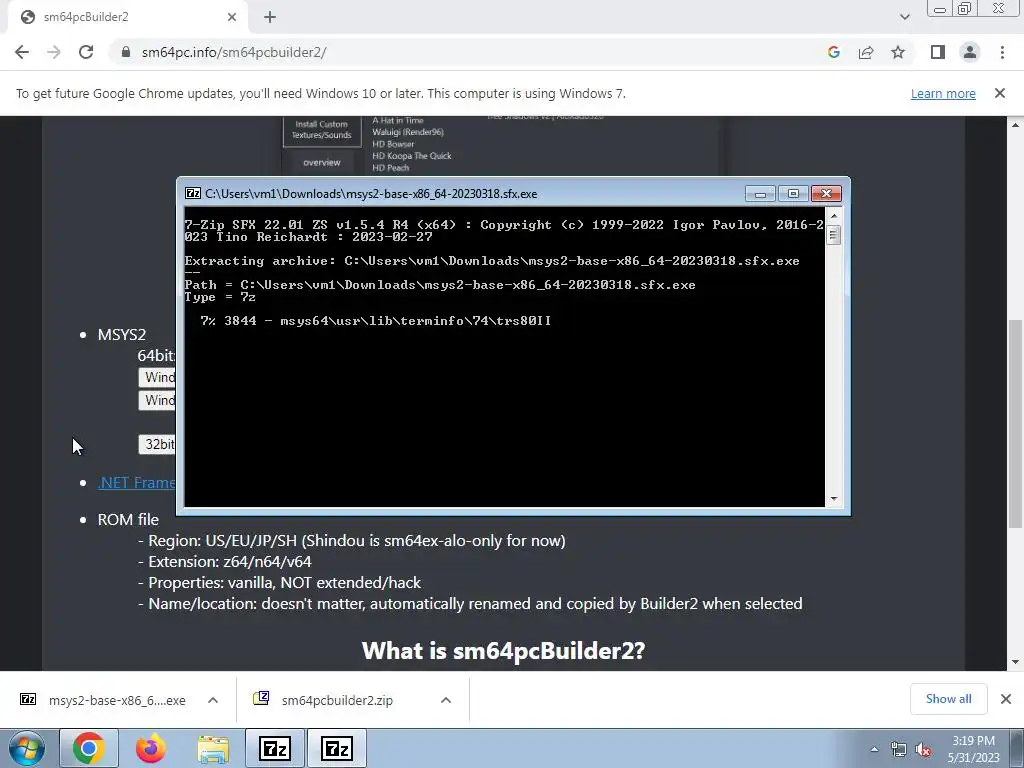1024x768 pixels.
Task: Toggle Chrome side panel
Action: 938,52
